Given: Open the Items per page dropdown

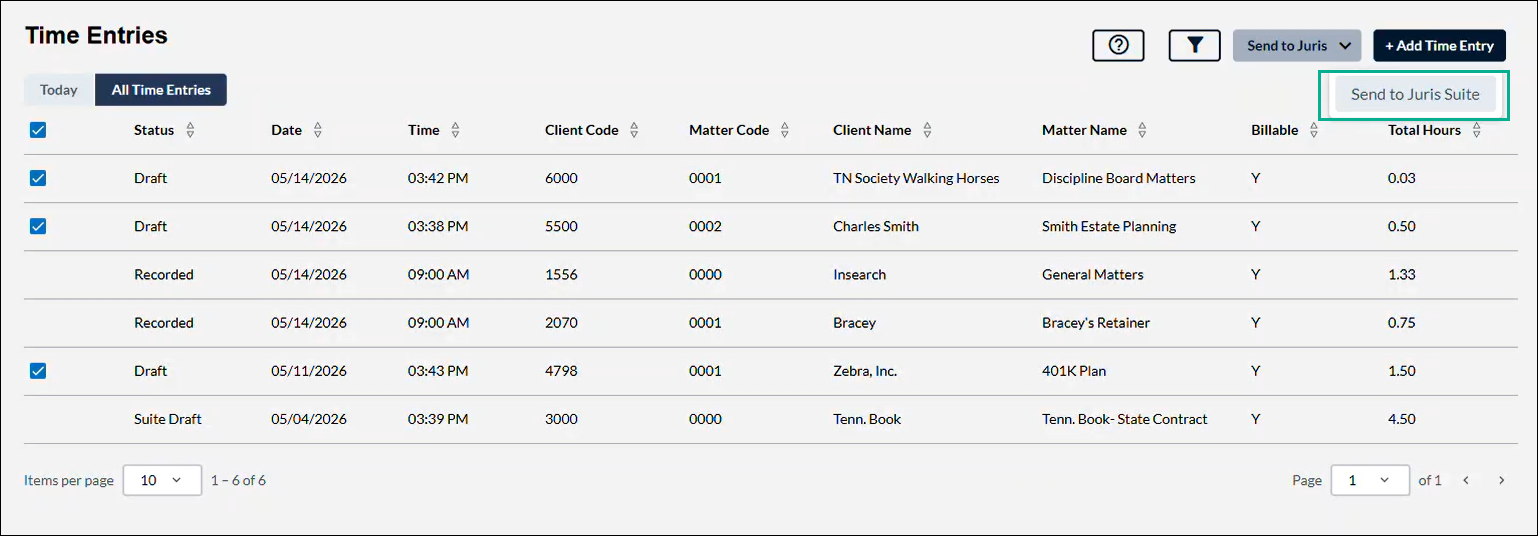Looking at the screenshot, I should tap(162, 480).
